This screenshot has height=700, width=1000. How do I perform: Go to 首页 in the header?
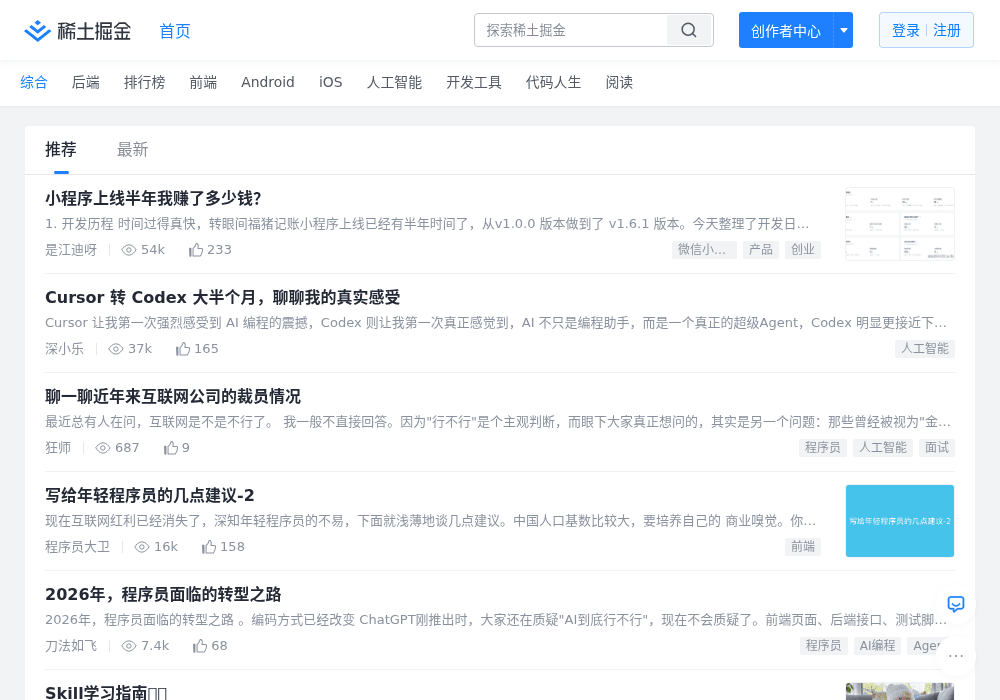[x=175, y=31]
